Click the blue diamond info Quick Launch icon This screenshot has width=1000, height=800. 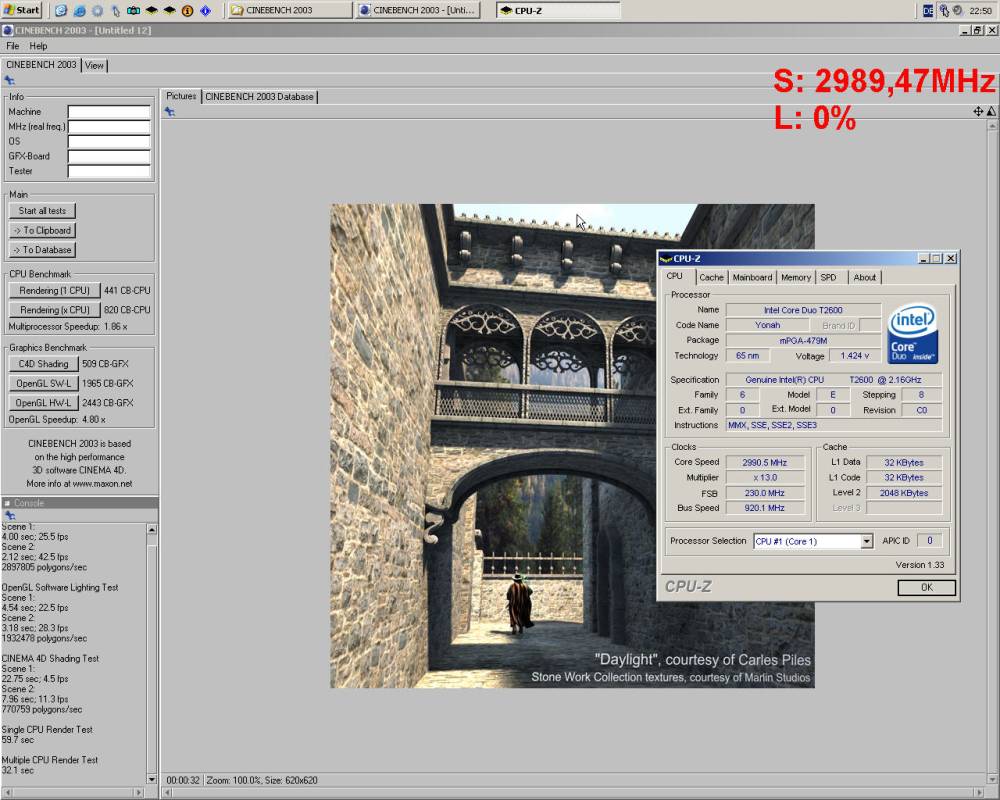coord(205,10)
